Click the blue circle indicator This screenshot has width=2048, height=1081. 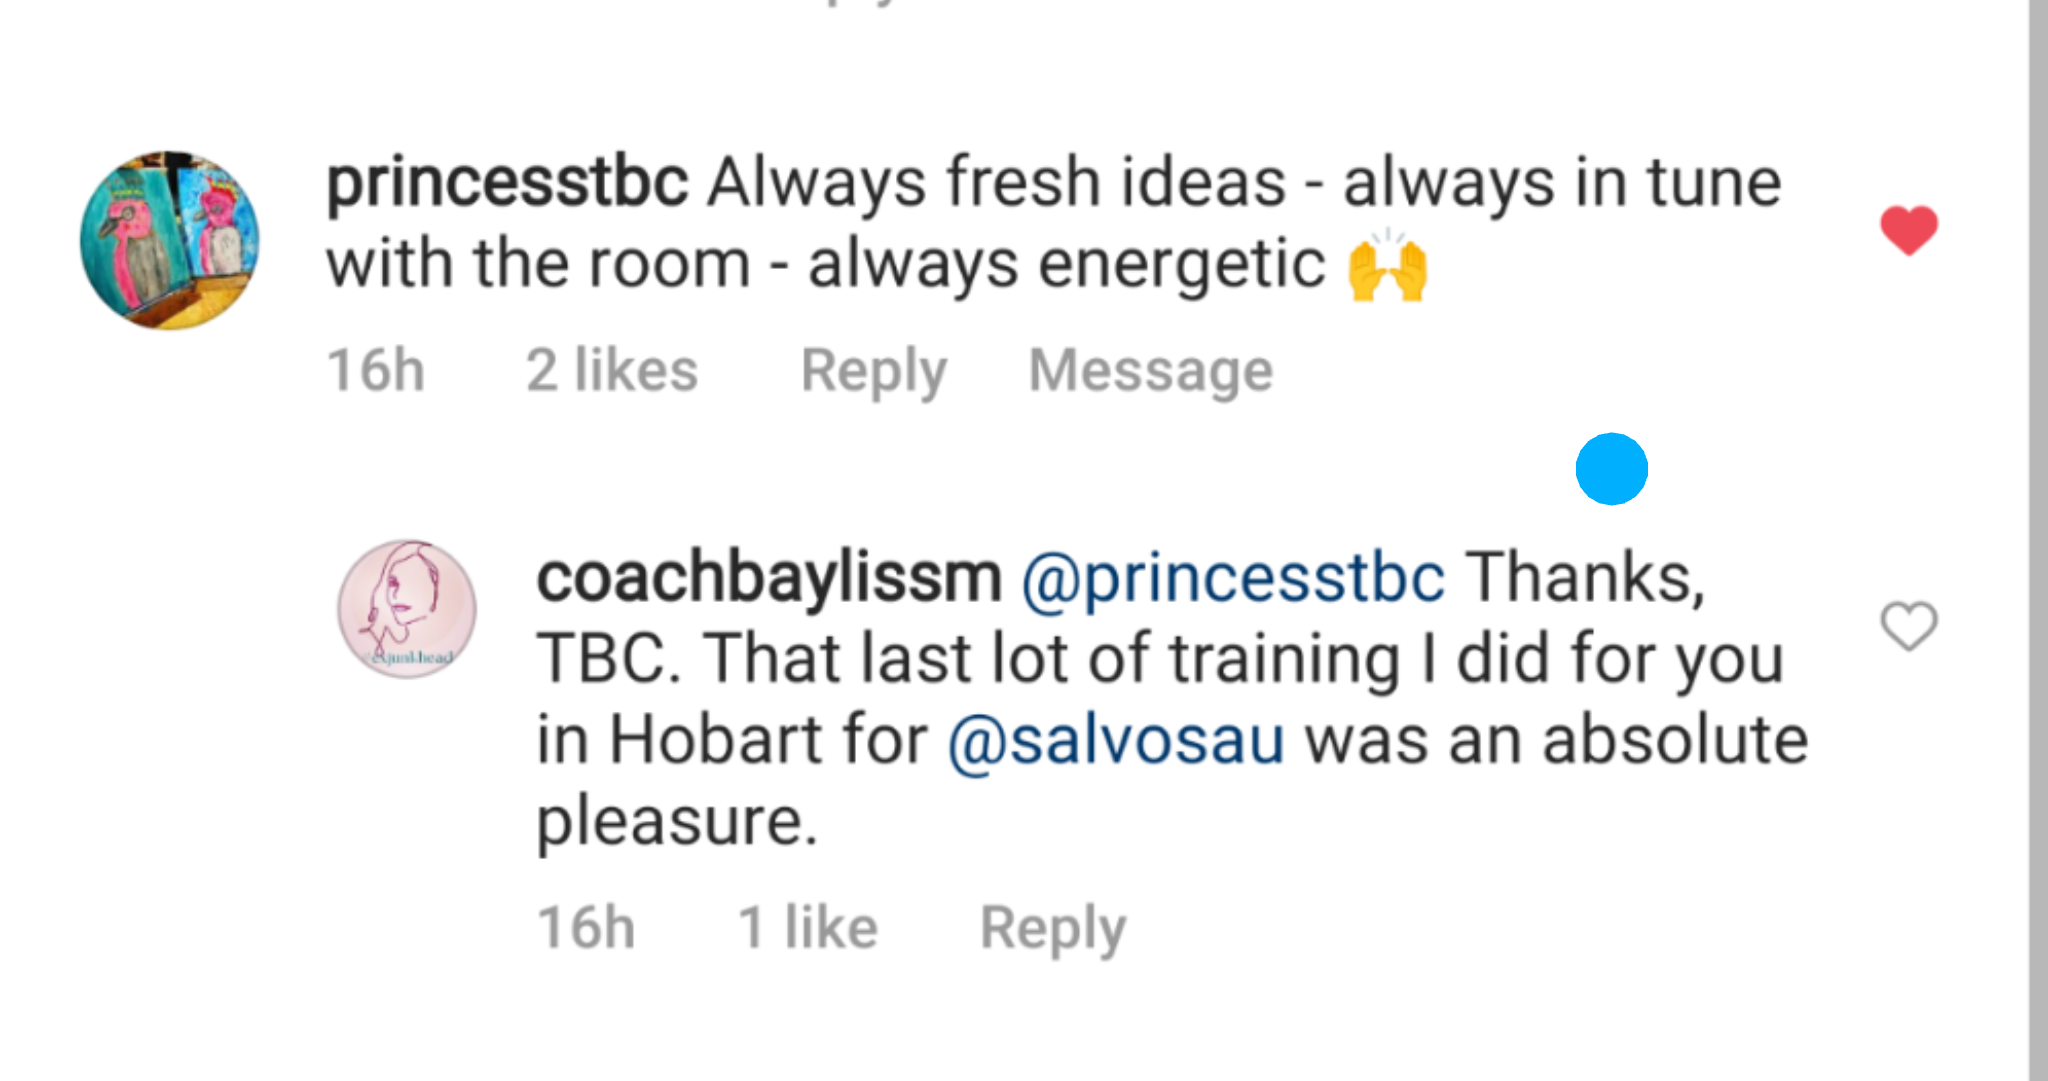(x=1611, y=469)
